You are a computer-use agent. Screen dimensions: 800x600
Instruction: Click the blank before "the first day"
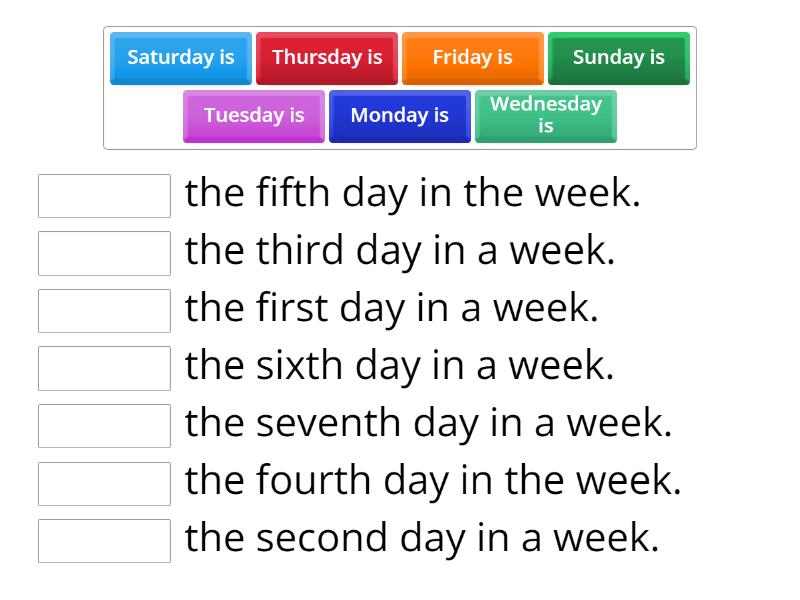104,310
